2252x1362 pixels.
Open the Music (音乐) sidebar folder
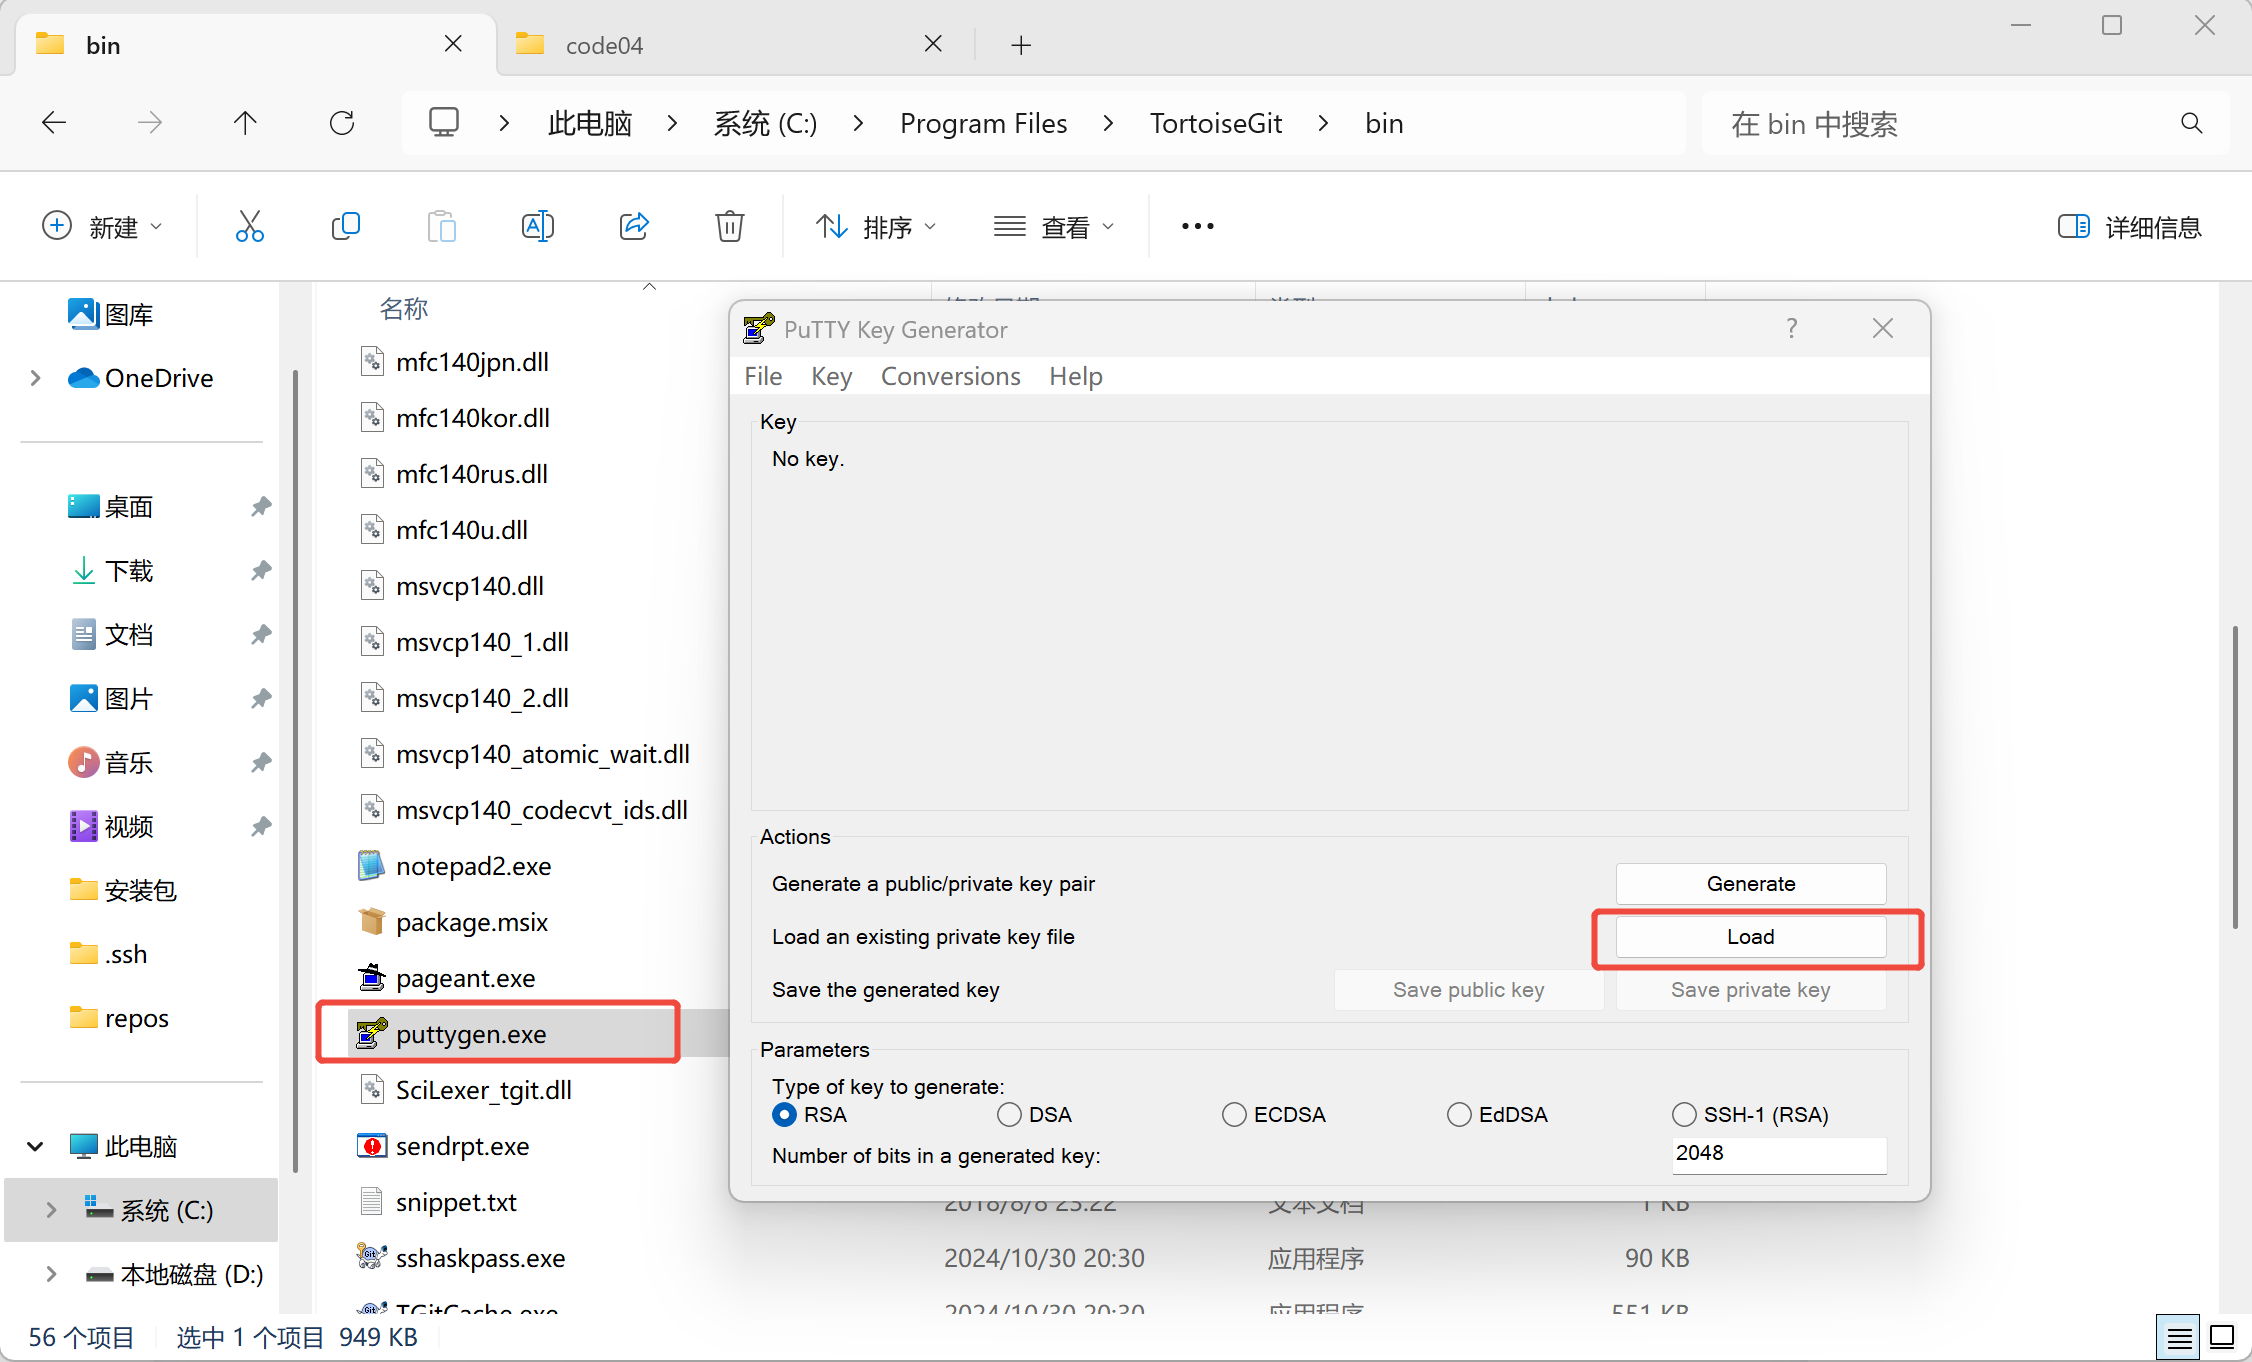tap(111, 763)
